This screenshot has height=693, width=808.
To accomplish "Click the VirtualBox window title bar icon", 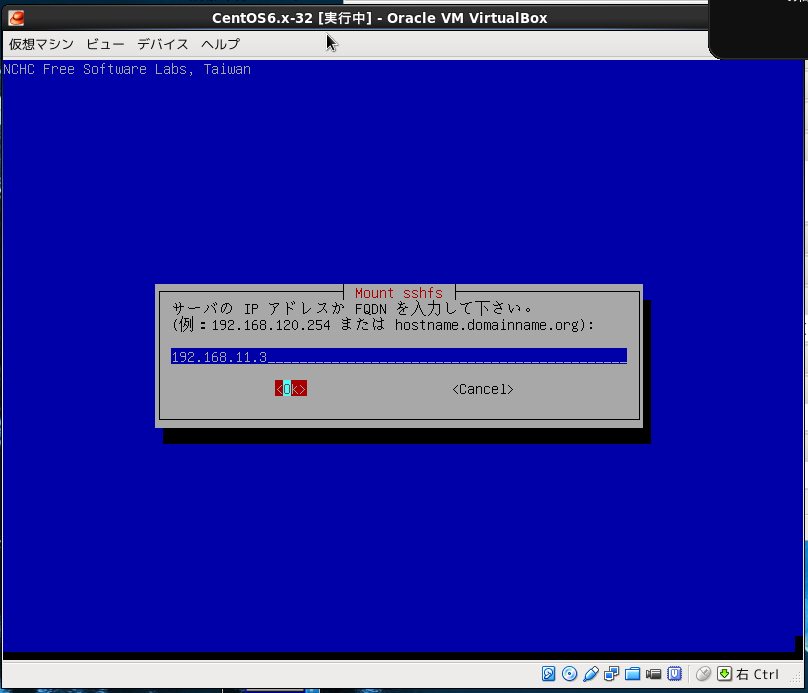I will 16,17.
